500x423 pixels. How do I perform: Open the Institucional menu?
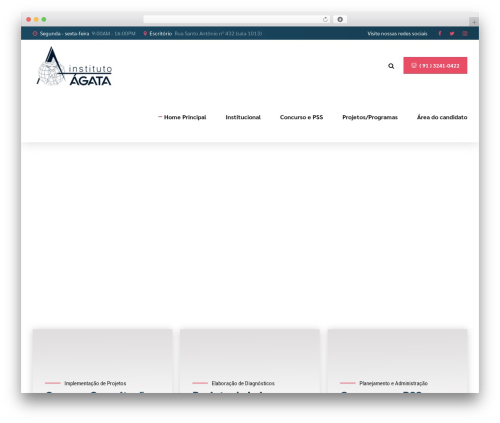pyautogui.click(x=243, y=117)
